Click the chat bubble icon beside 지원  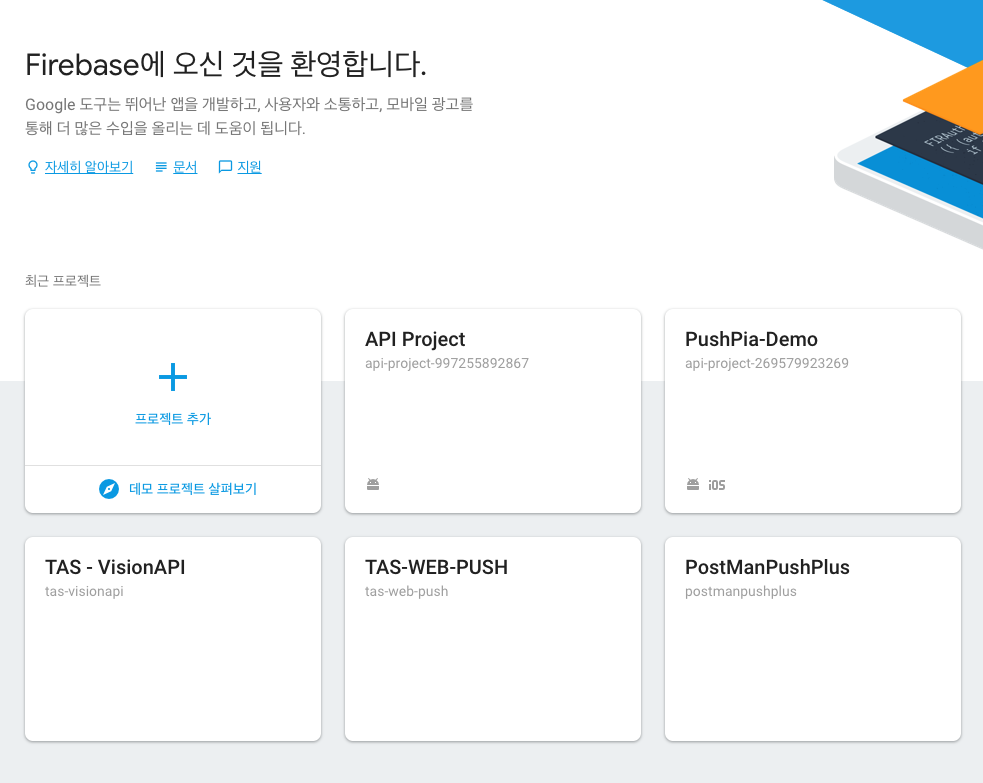pyautogui.click(x=225, y=167)
